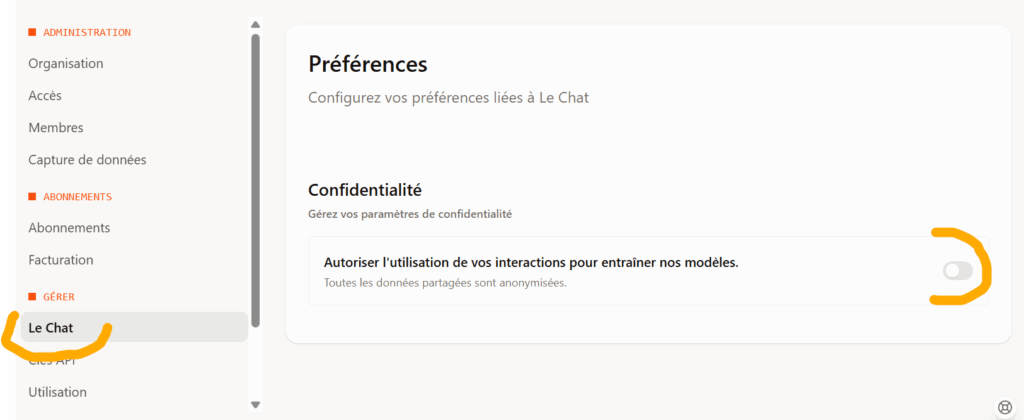The width and height of the screenshot is (1024, 420).
Task: Click the Préférences page heading
Action: click(367, 64)
